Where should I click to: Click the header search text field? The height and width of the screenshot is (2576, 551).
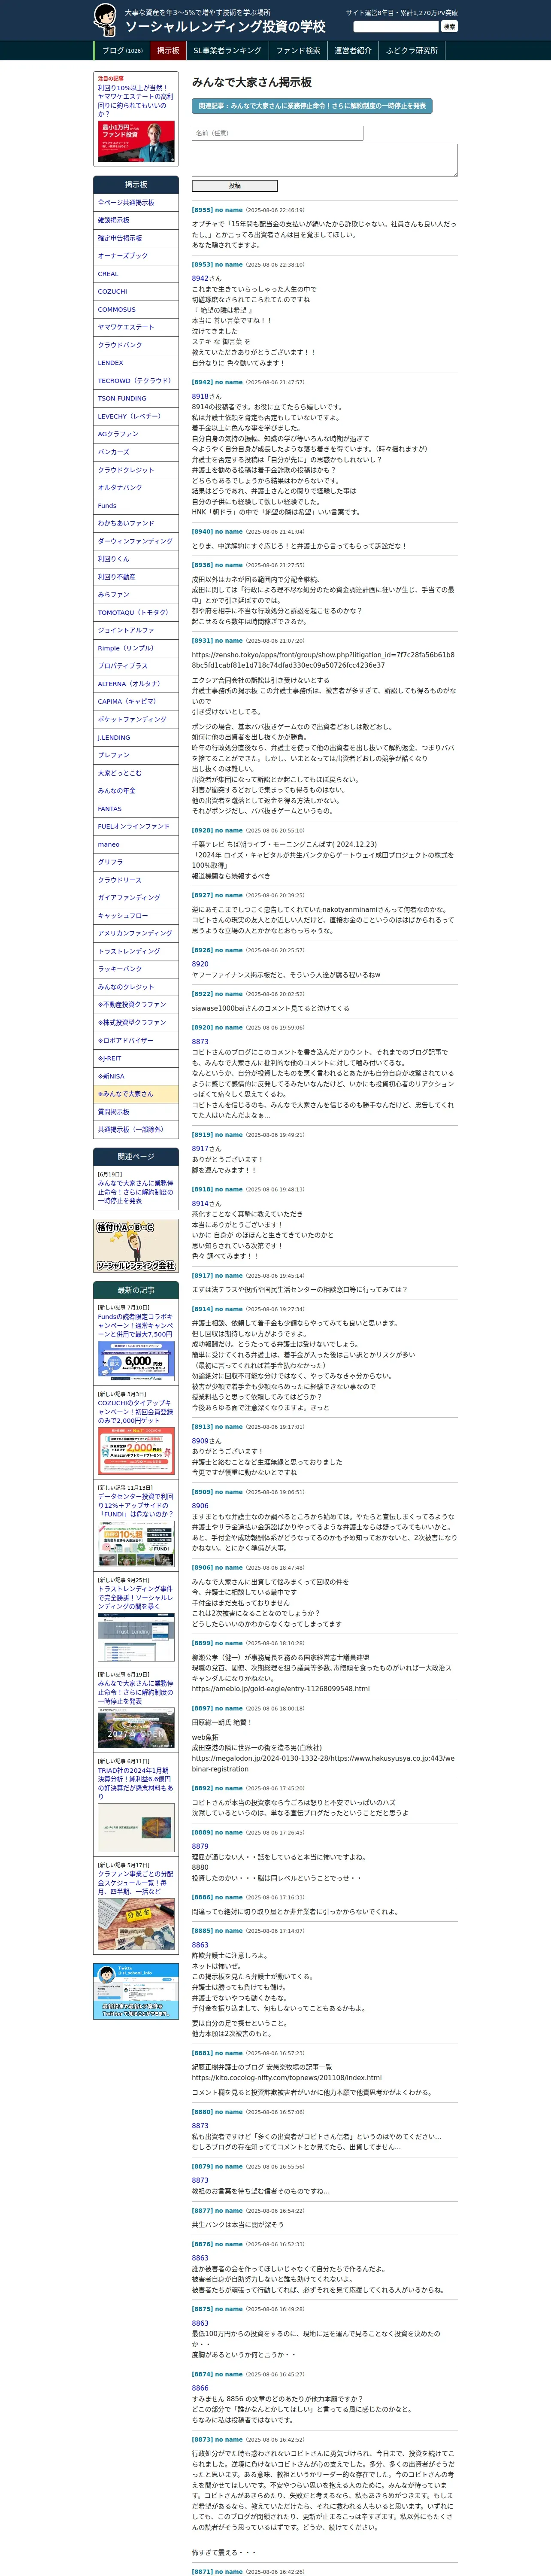pyautogui.click(x=396, y=27)
